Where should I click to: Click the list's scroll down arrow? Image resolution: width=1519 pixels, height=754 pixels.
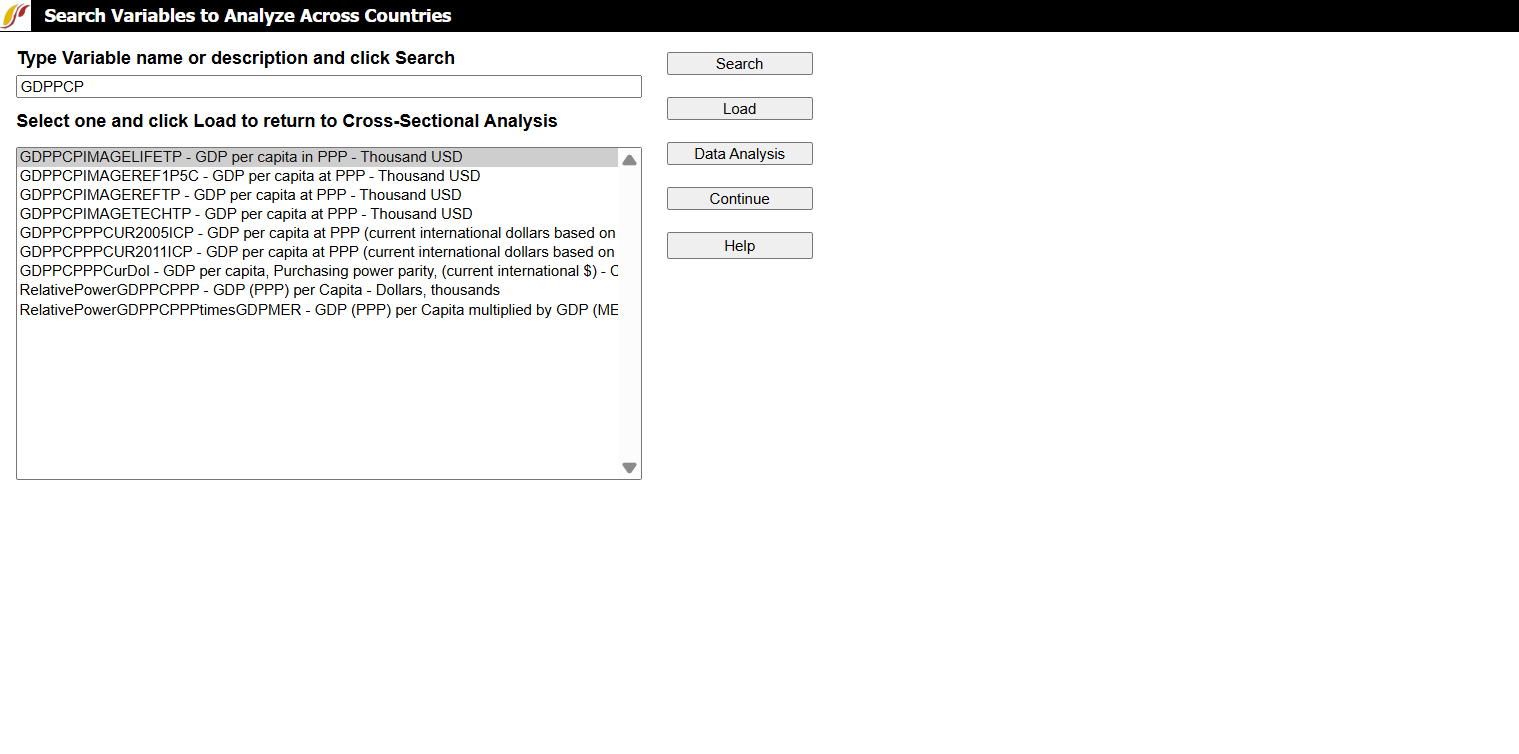tap(629, 467)
